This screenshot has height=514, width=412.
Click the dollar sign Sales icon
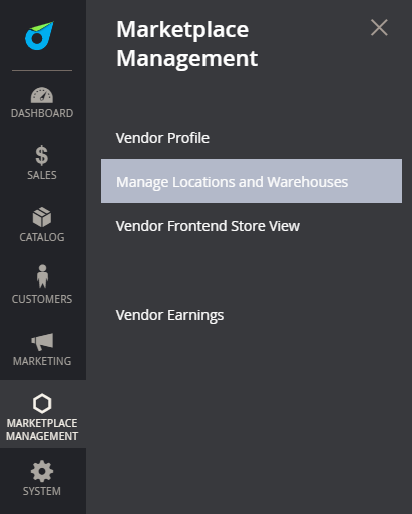(x=42, y=155)
